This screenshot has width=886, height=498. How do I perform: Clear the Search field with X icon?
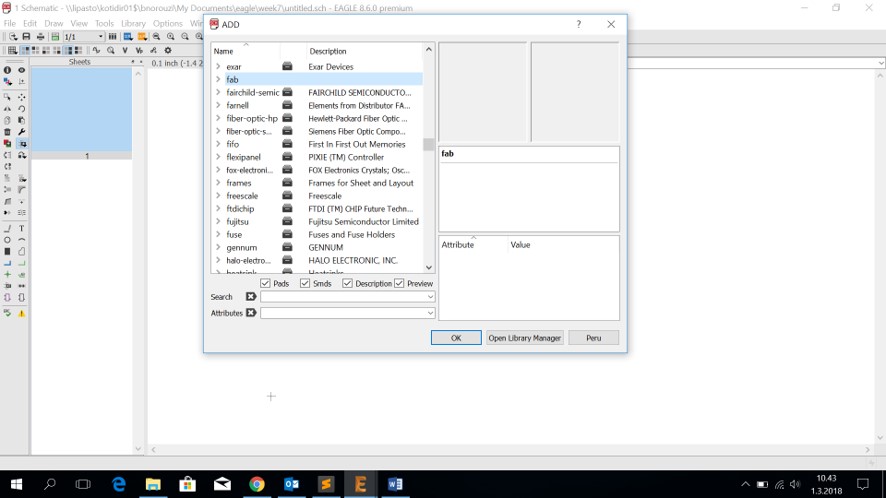pyautogui.click(x=251, y=296)
